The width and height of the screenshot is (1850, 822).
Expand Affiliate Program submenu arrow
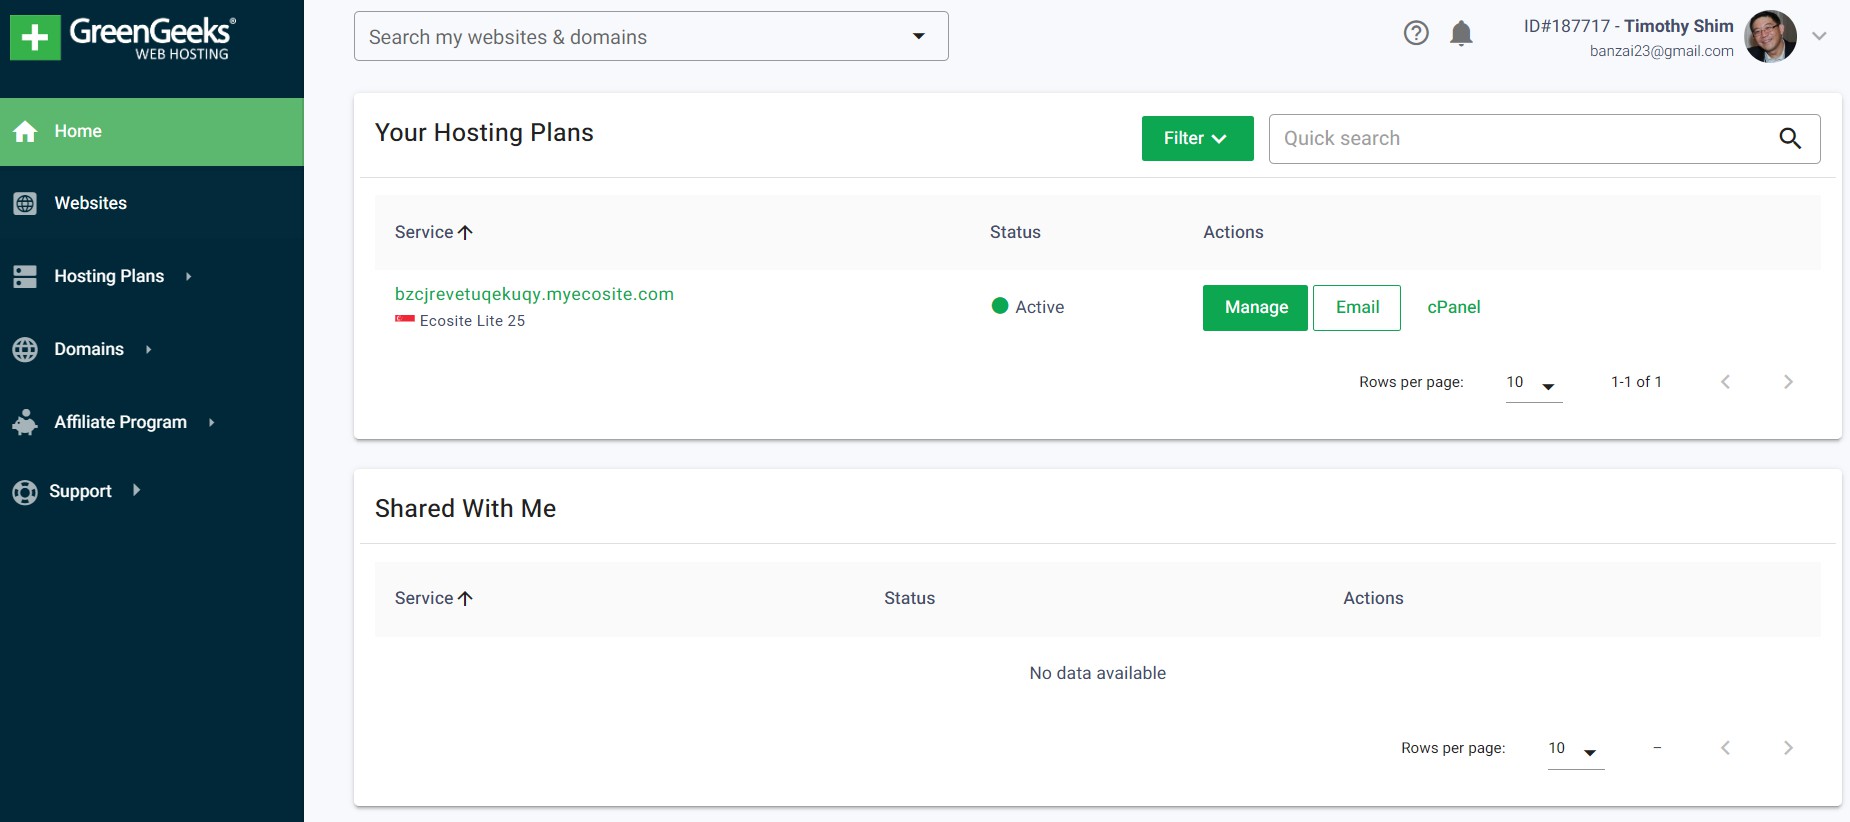click(211, 422)
